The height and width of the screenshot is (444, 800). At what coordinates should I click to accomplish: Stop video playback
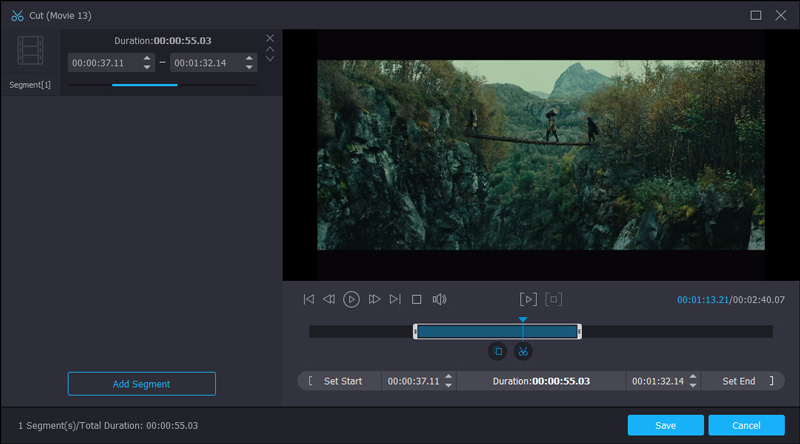[417, 299]
